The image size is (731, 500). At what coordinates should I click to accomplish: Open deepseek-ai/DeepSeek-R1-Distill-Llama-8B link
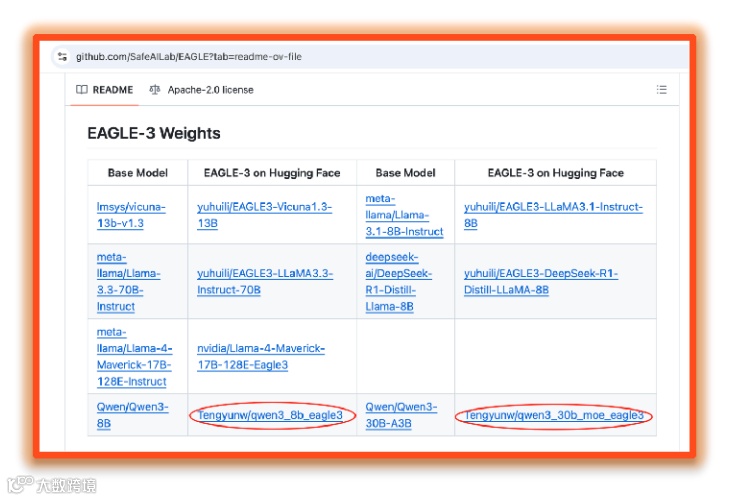click(x=399, y=281)
